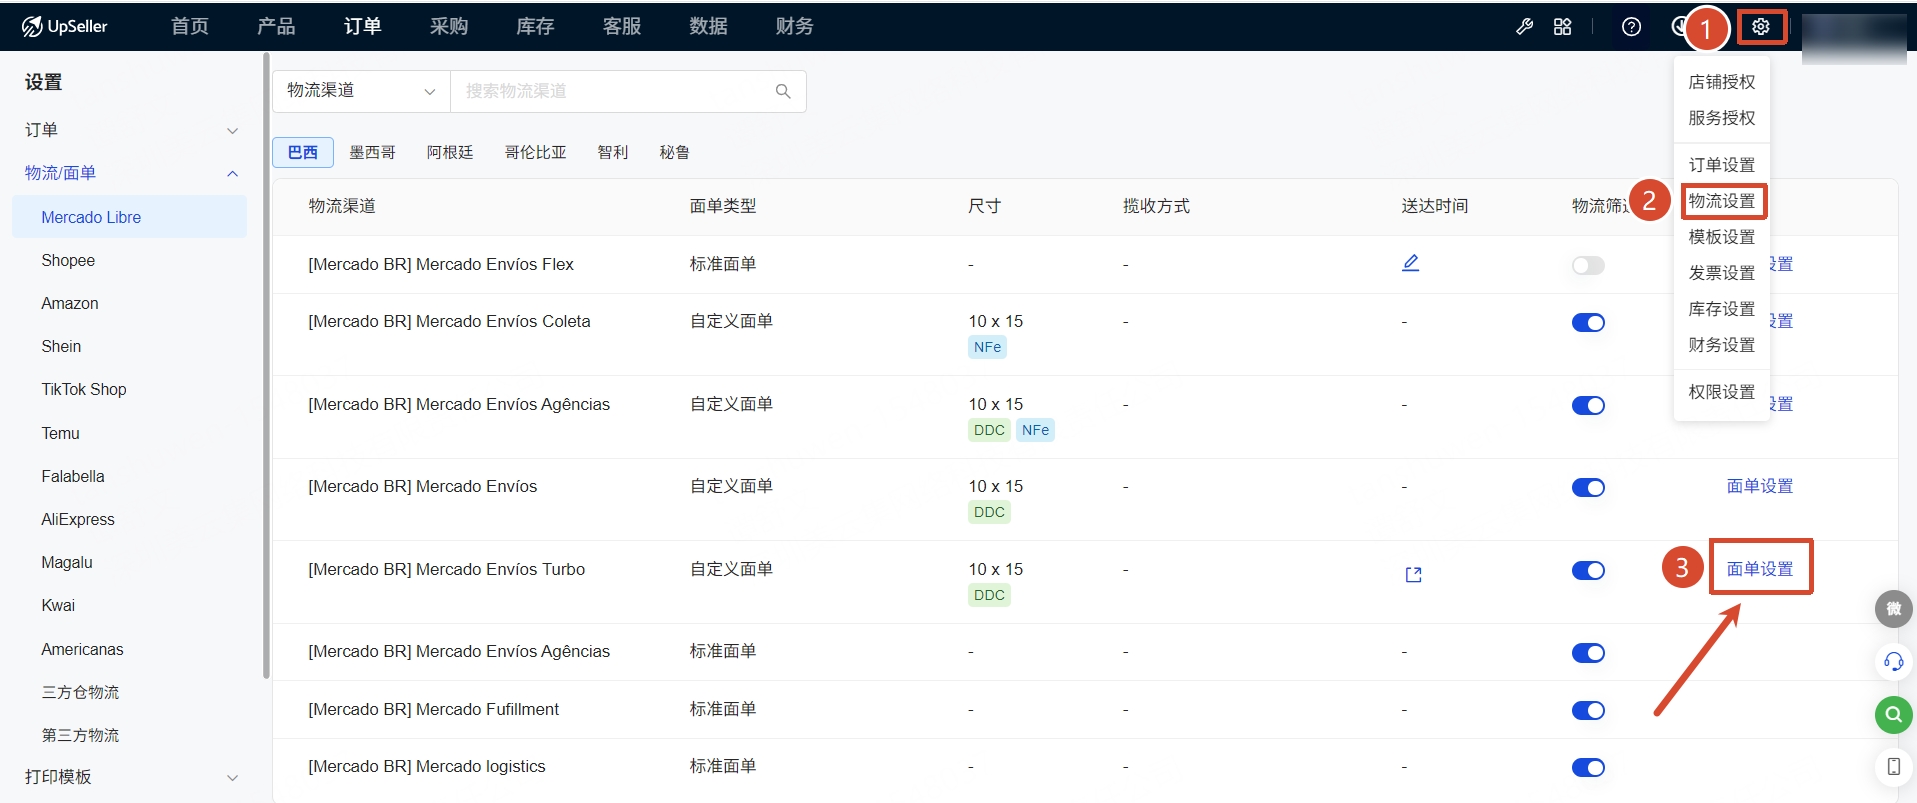
Task: Click the help question mark icon
Action: 1631,27
